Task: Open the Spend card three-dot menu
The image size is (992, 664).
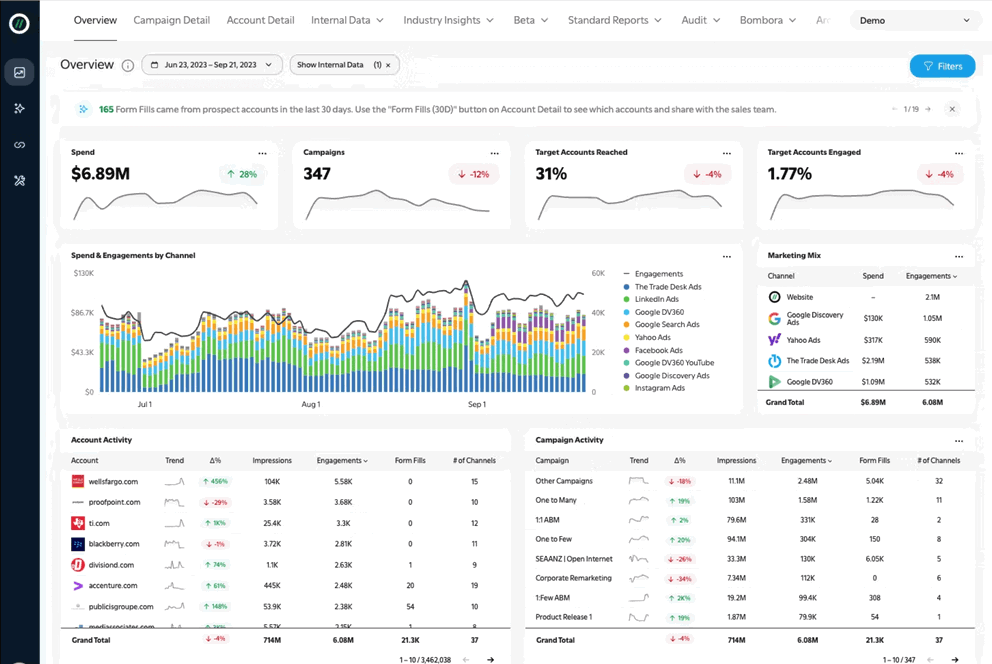Action: point(262,153)
